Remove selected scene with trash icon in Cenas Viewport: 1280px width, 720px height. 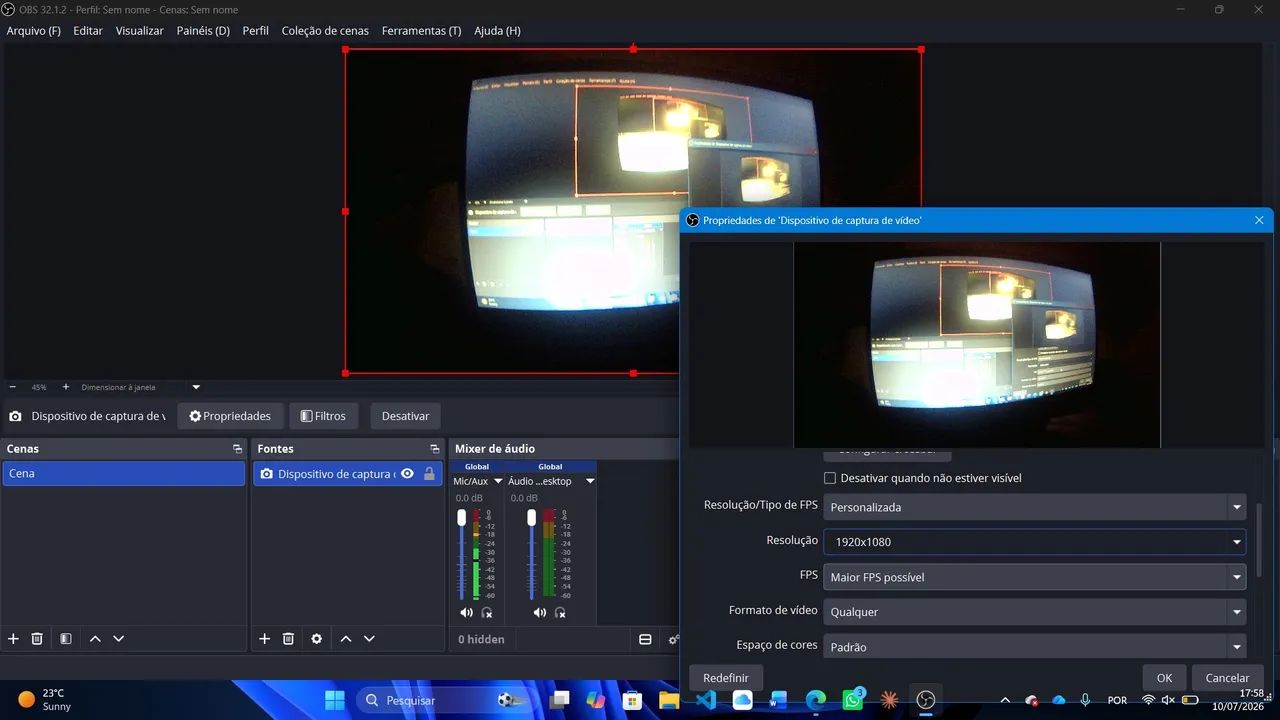click(37, 638)
